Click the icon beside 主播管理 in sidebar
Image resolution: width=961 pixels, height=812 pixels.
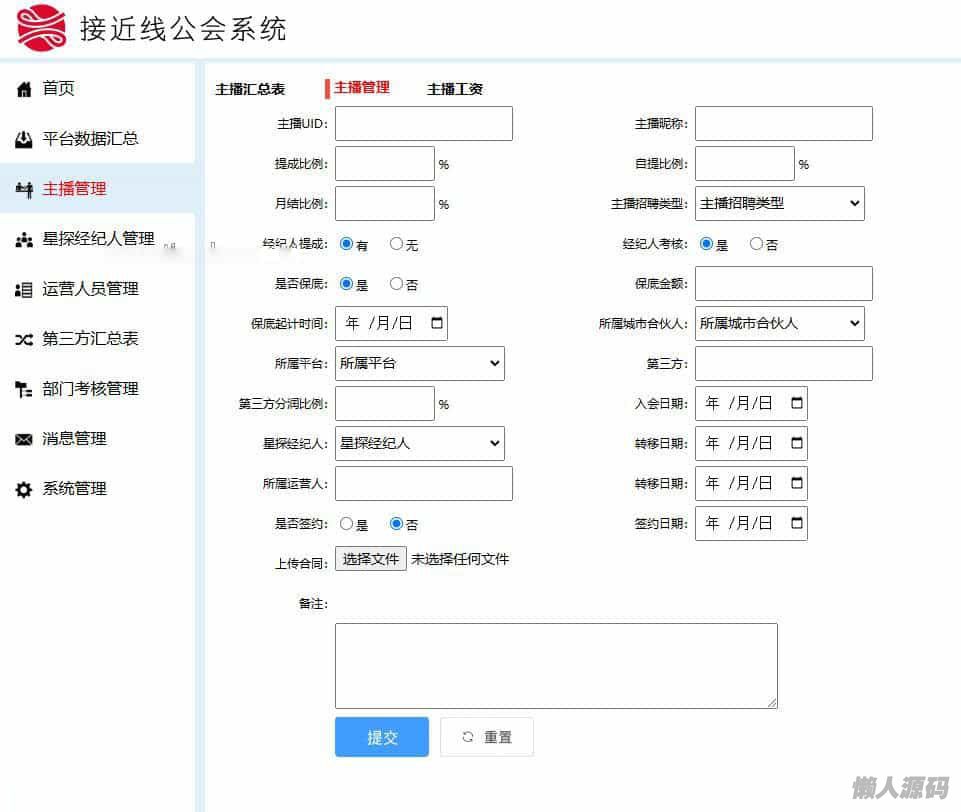(x=24, y=190)
